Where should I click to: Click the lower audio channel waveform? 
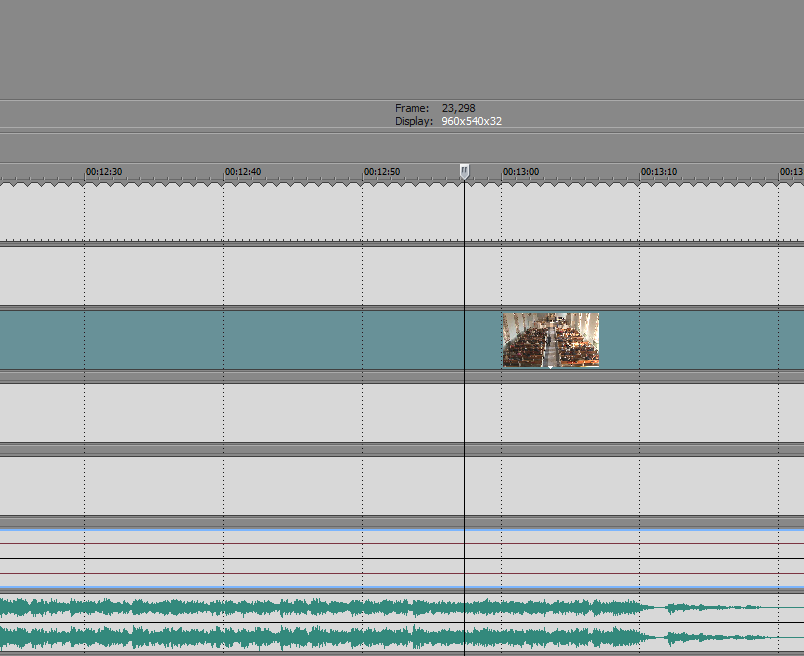pyautogui.click(x=402, y=639)
